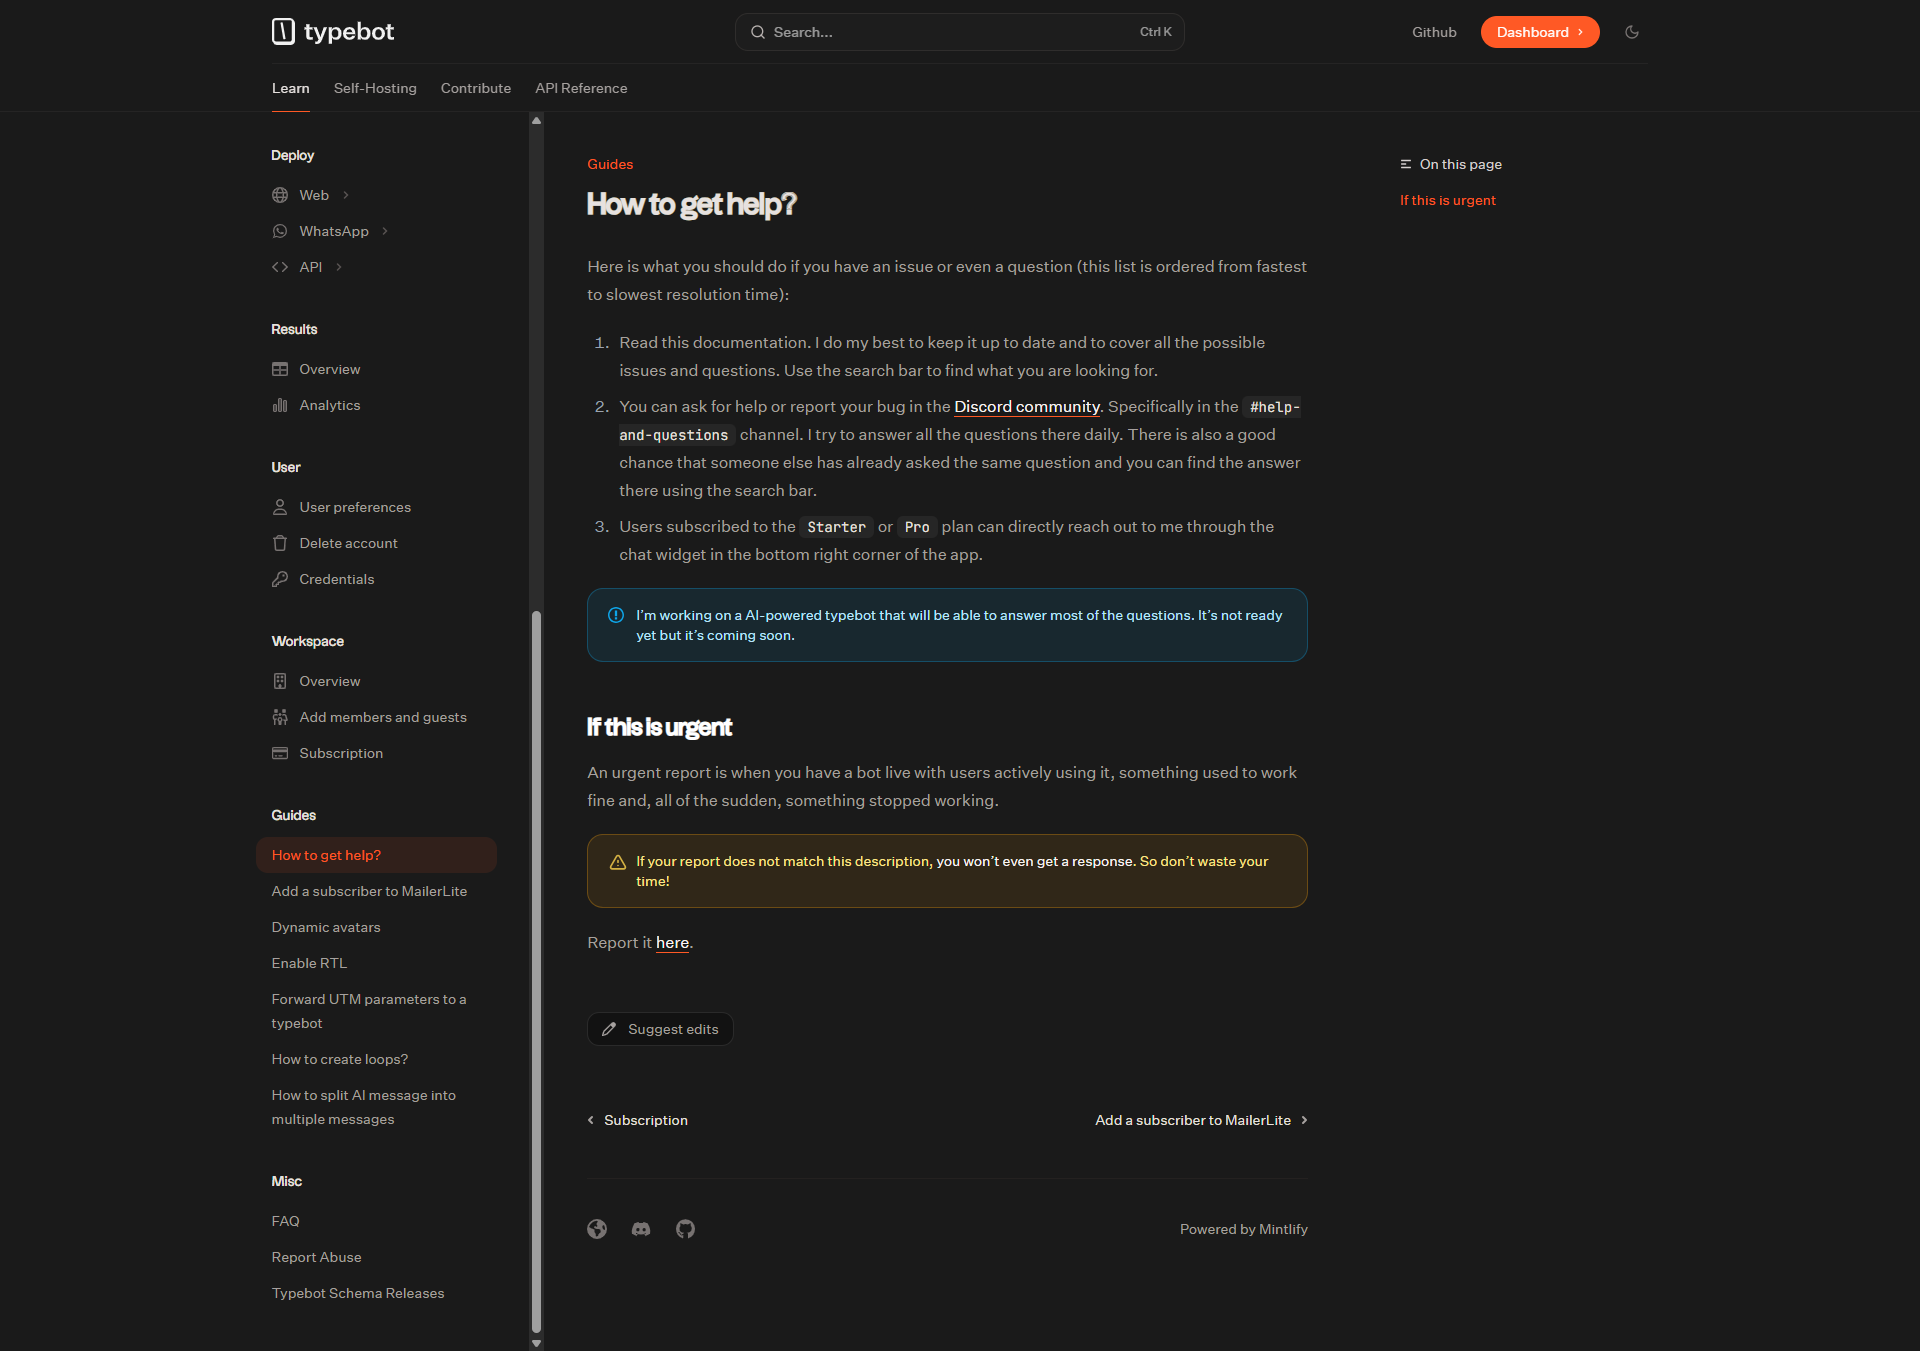Click the website globe icon in footer
The width and height of the screenshot is (1920, 1351).
(x=597, y=1229)
